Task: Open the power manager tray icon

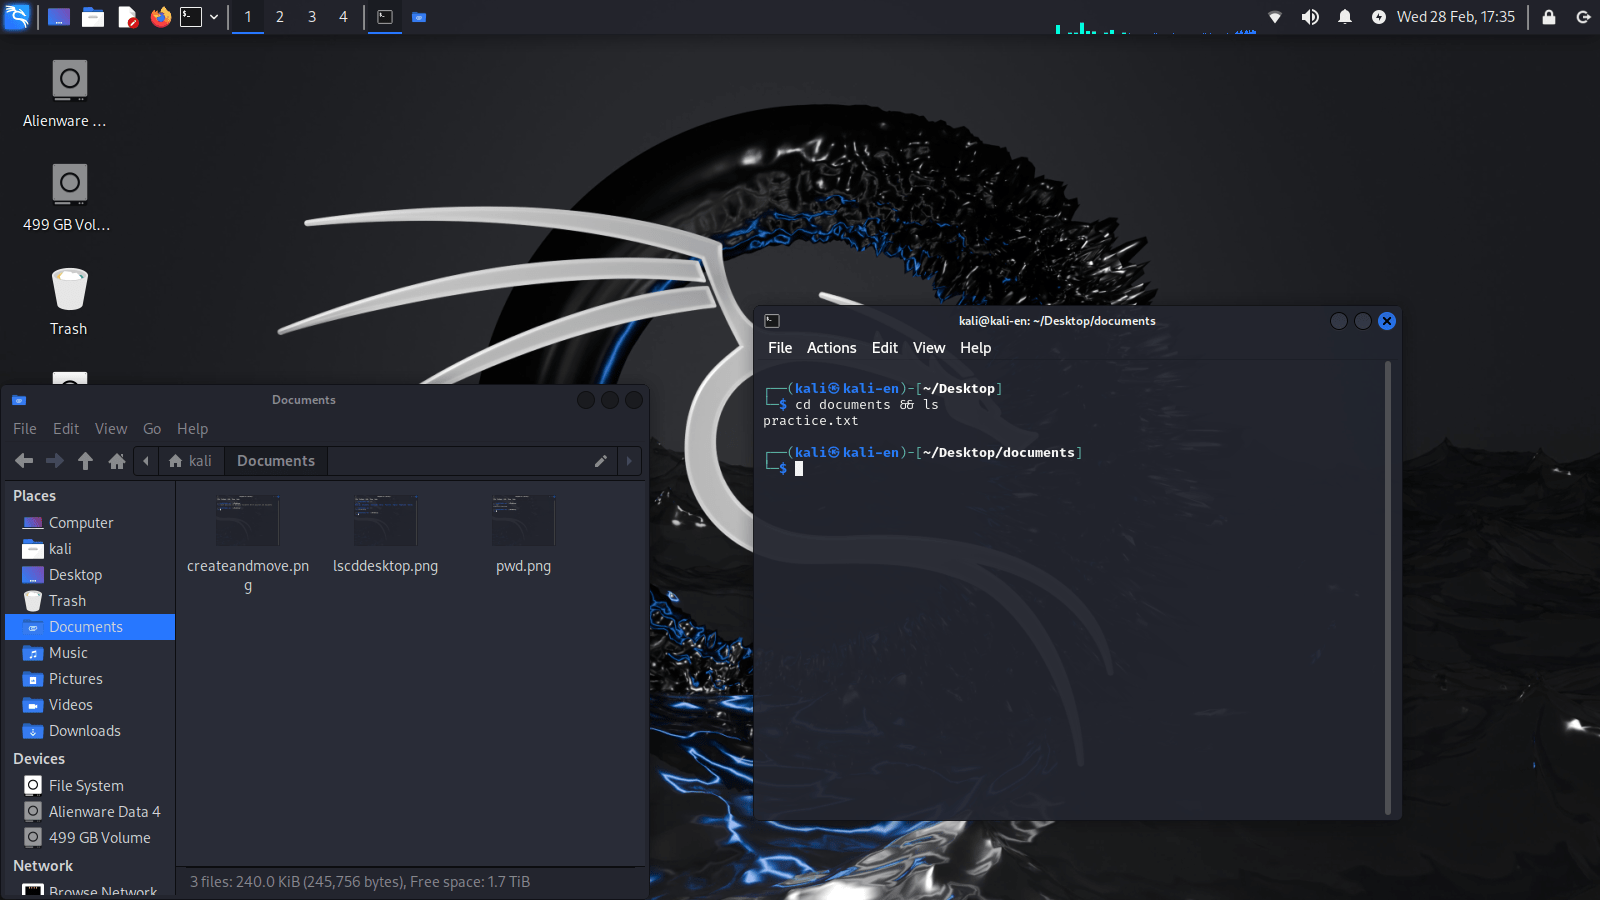Action: tap(1379, 17)
